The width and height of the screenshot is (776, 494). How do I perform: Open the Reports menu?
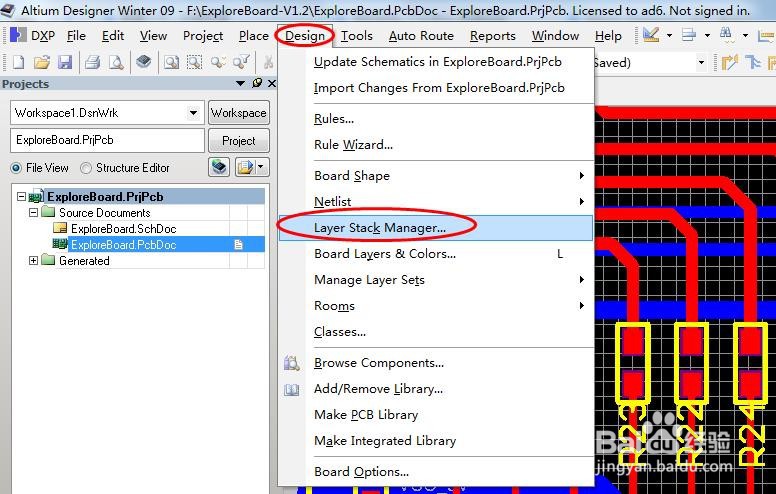pyautogui.click(x=493, y=36)
